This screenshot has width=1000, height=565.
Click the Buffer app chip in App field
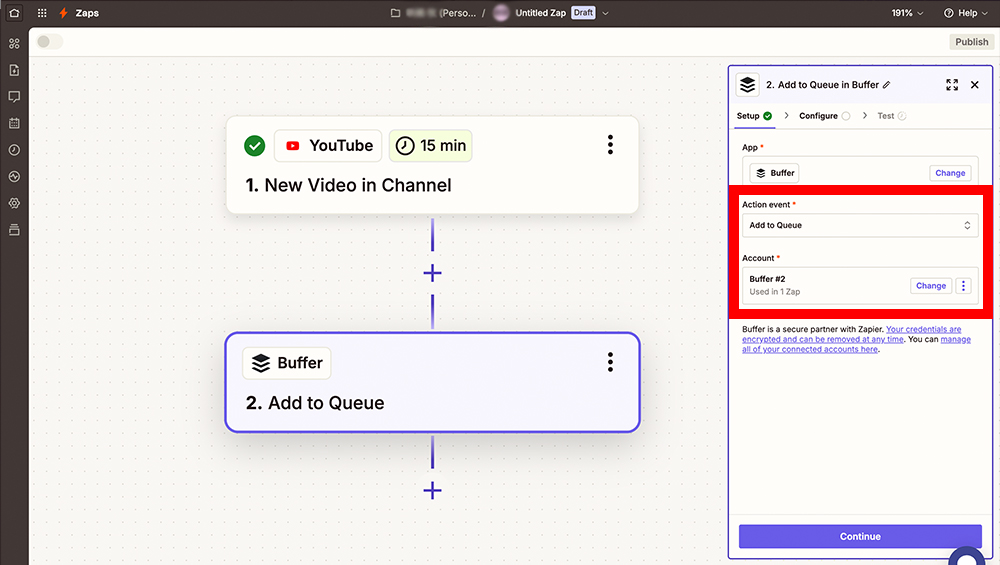(x=774, y=173)
